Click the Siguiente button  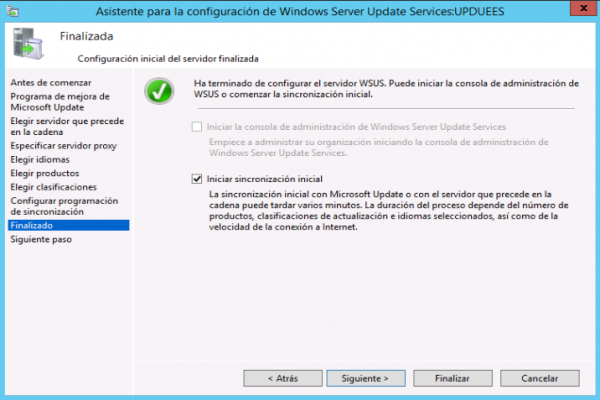point(366,378)
